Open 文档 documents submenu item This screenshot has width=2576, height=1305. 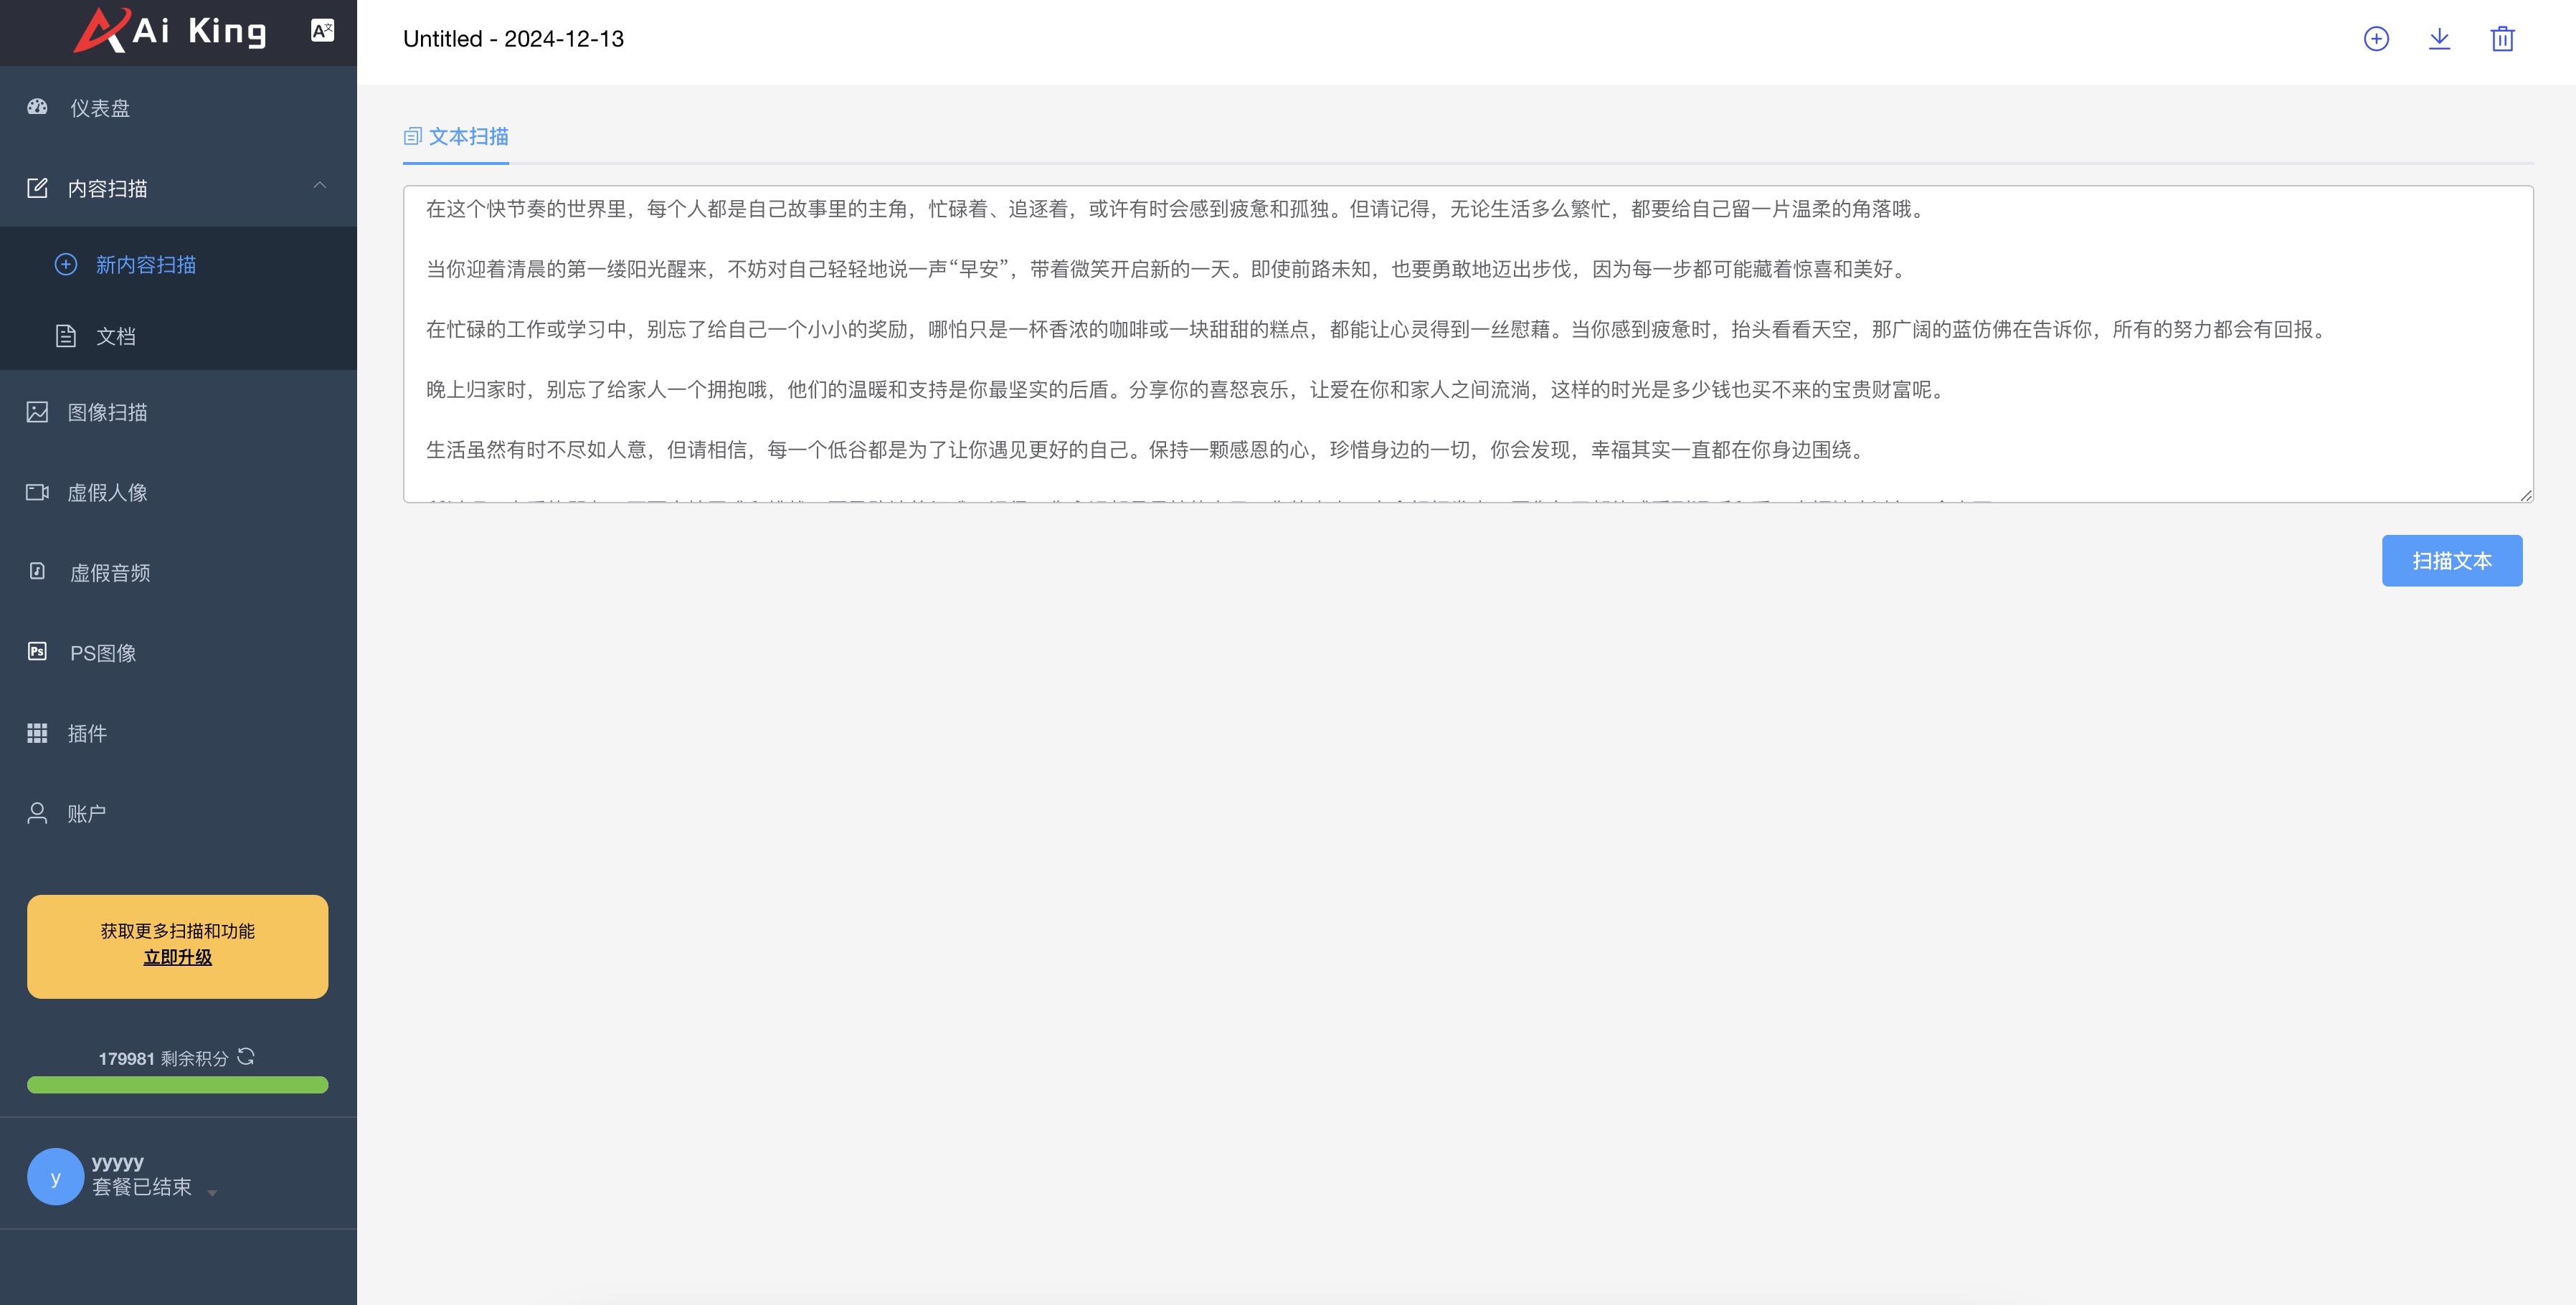(115, 336)
